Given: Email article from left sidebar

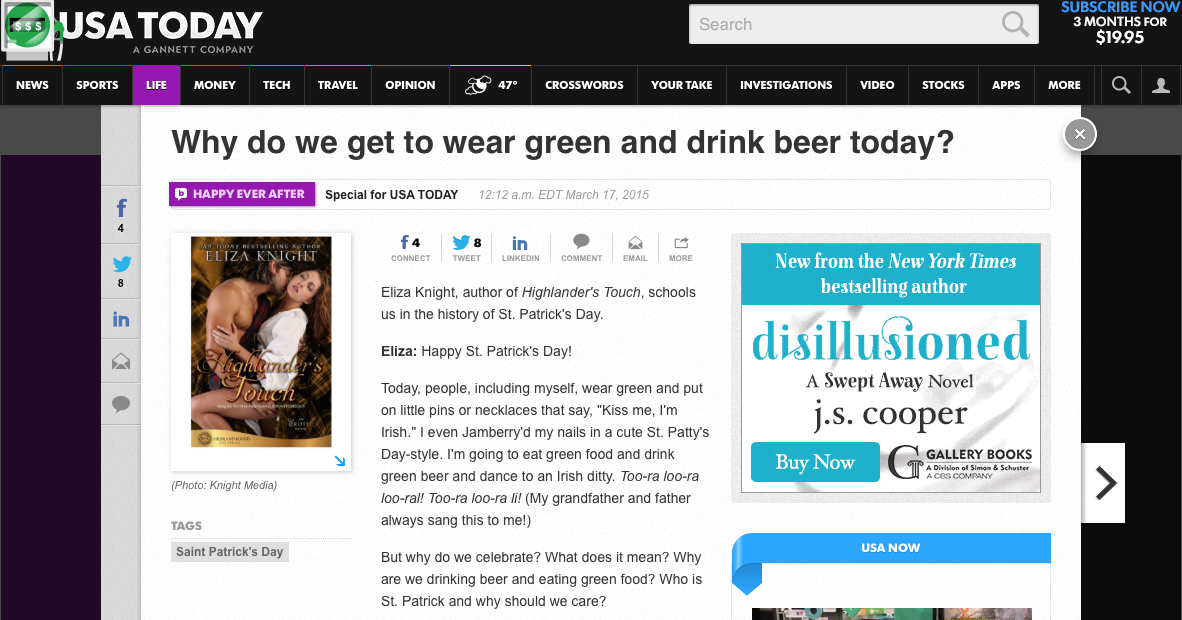Looking at the screenshot, I should (121, 362).
